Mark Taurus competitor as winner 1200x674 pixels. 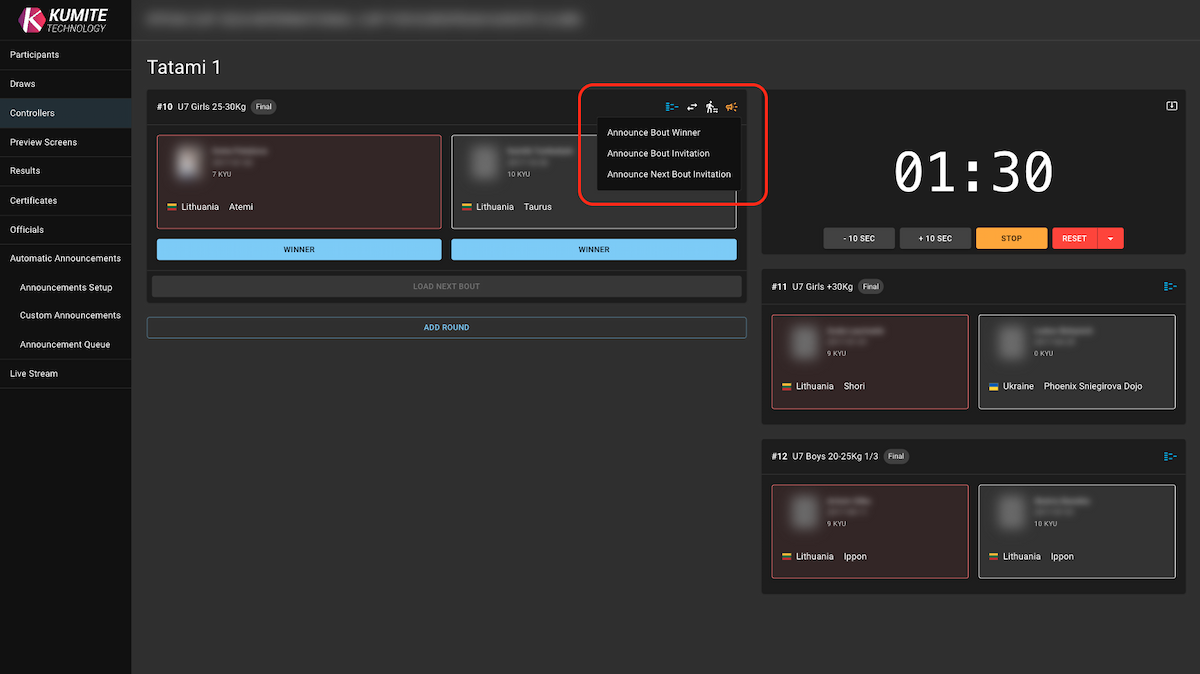pyautogui.click(x=593, y=250)
